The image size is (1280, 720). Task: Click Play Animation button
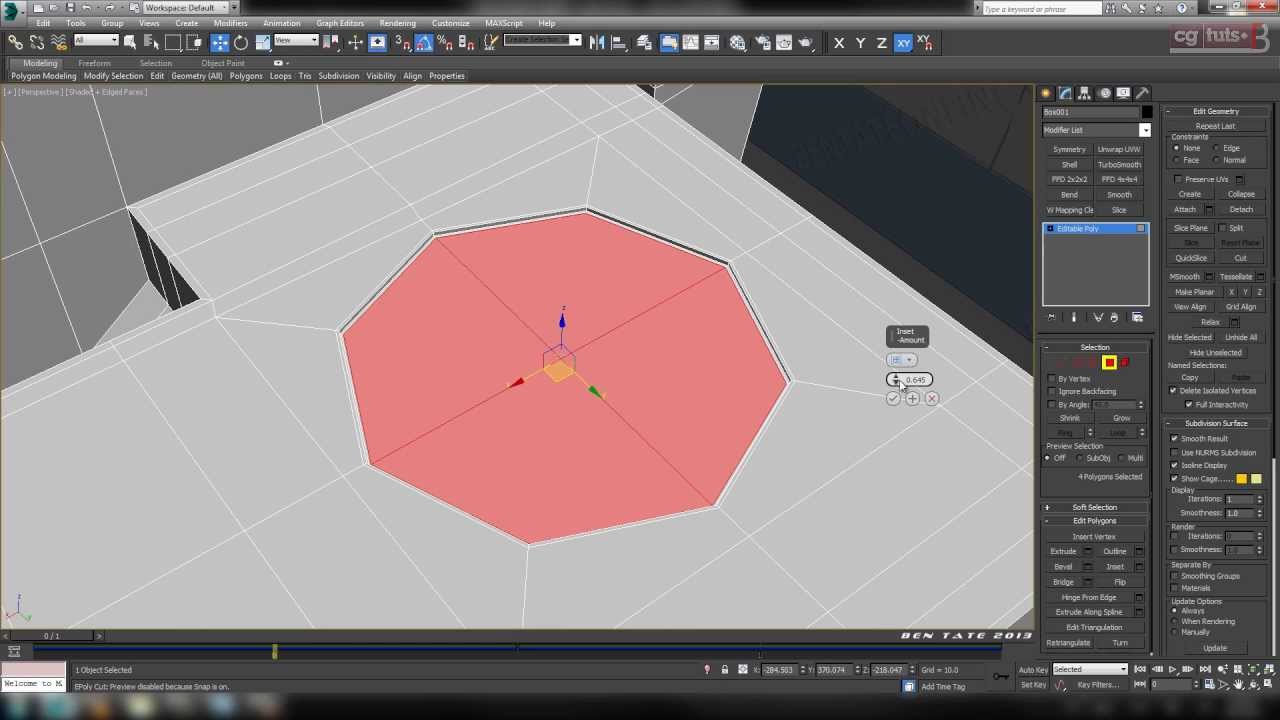pyautogui.click(x=1172, y=670)
